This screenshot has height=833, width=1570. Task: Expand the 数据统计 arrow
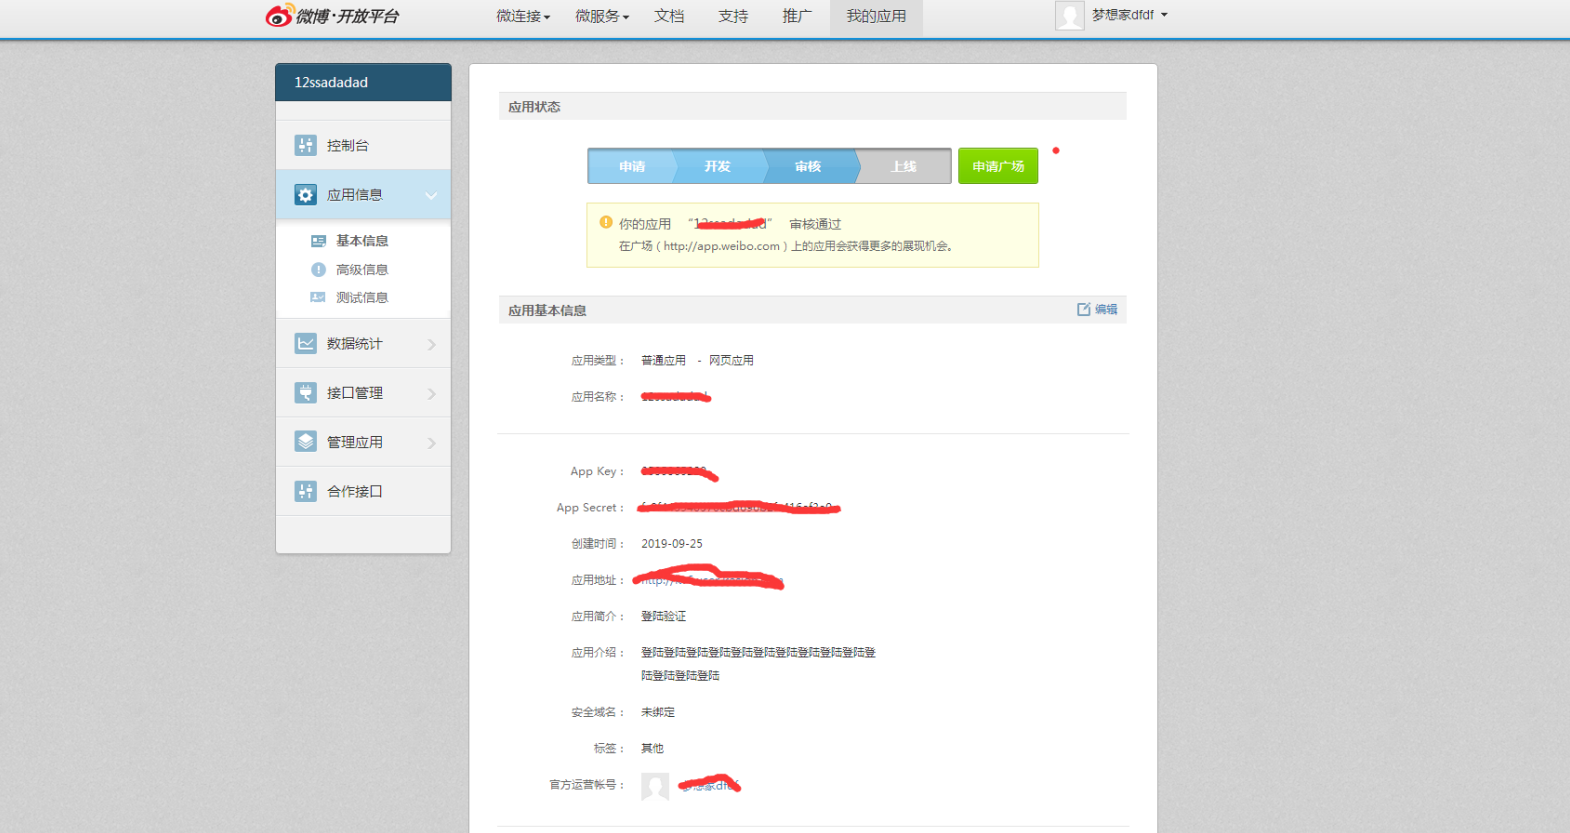pyautogui.click(x=432, y=344)
